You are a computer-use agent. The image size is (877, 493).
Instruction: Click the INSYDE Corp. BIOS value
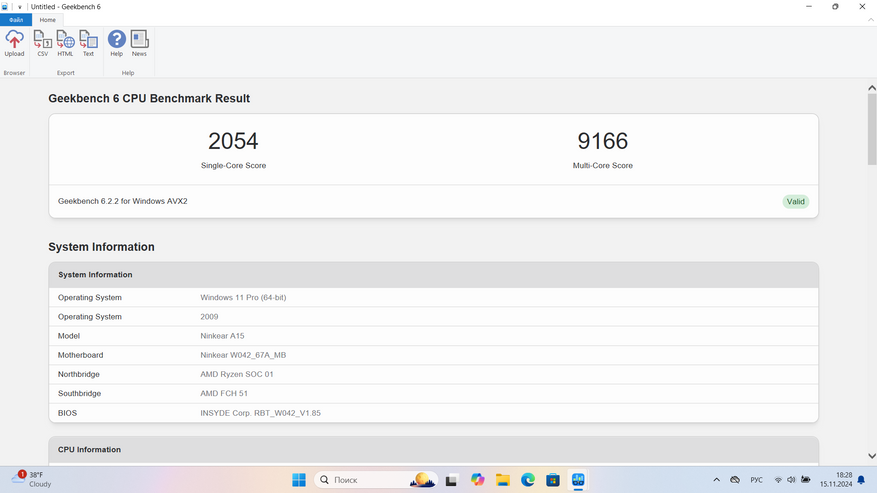pyautogui.click(x=261, y=413)
